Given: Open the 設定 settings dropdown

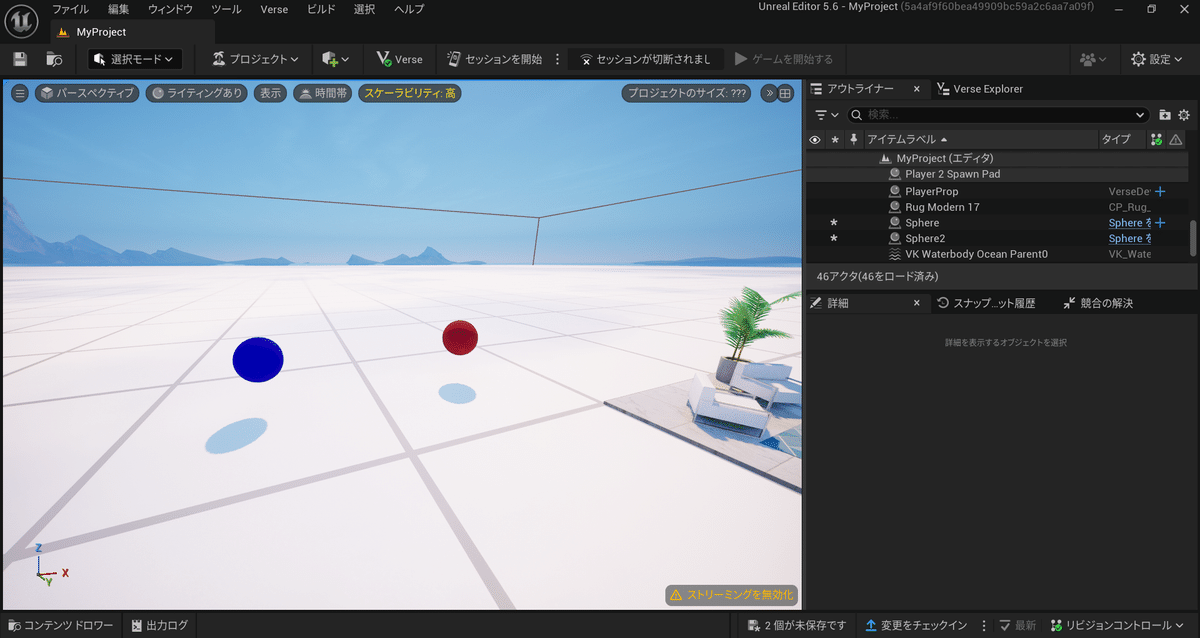Looking at the screenshot, I should click(x=1157, y=59).
